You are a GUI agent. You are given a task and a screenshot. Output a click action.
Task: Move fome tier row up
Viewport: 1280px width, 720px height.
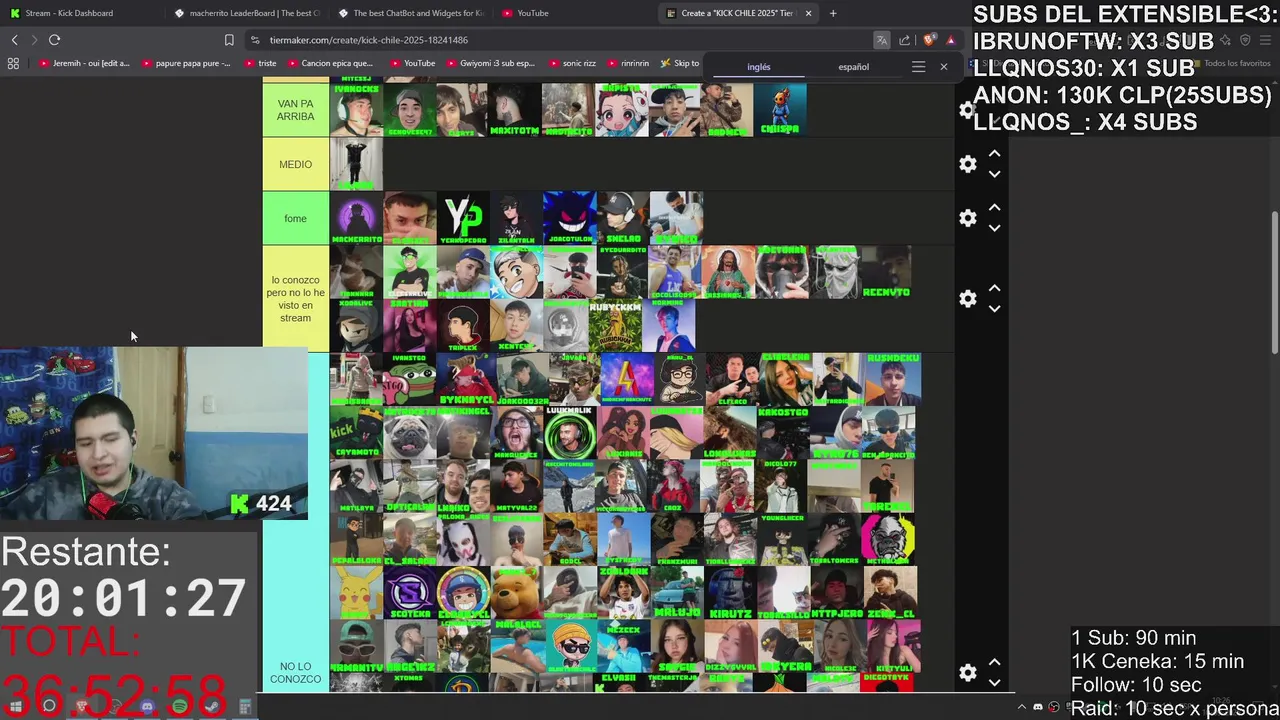pos(994,208)
